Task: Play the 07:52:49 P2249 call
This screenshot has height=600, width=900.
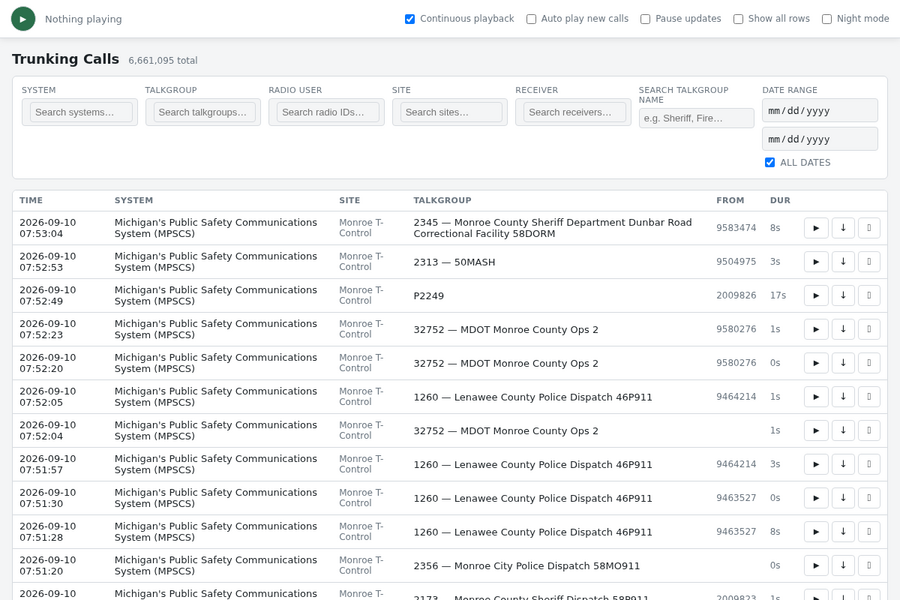Action: pyautogui.click(x=816, y=296)
